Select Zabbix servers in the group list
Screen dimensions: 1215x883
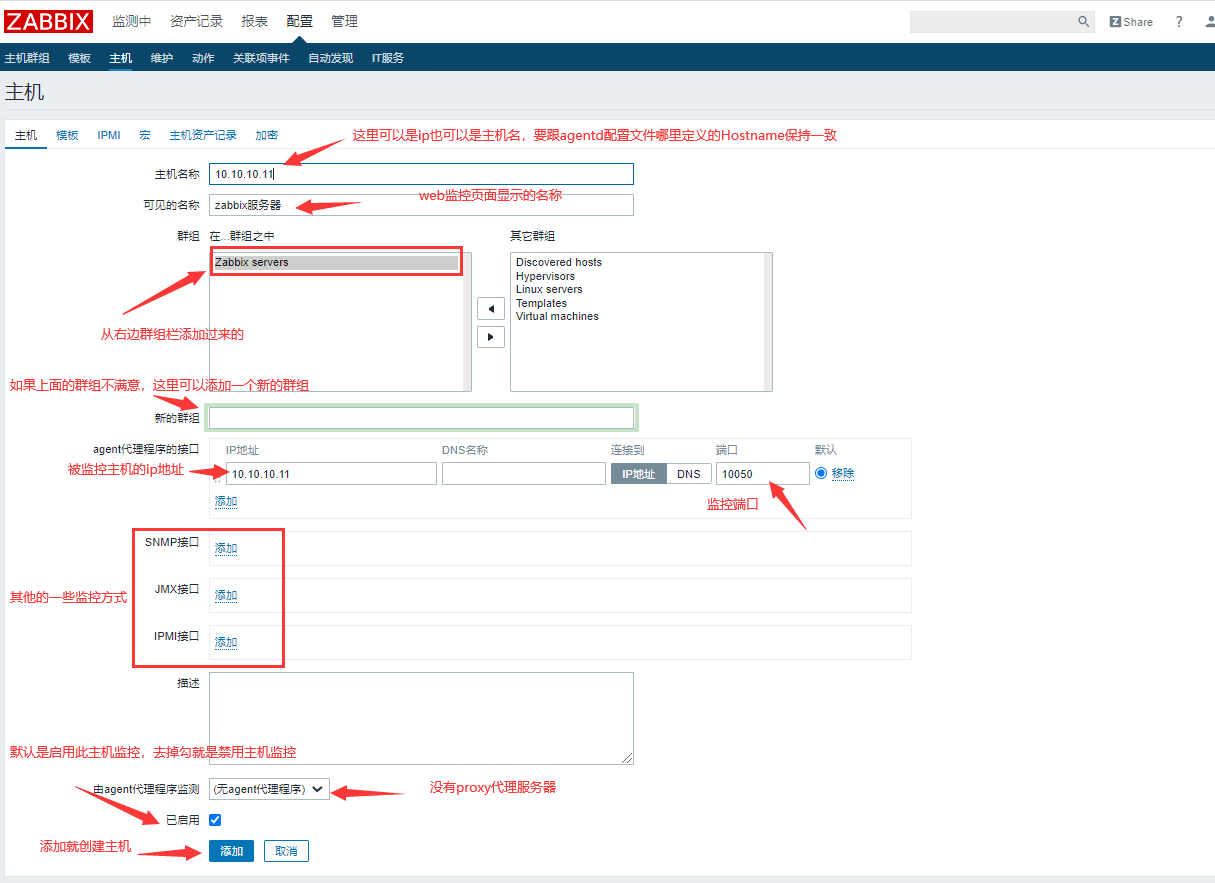tap(336, 262)
